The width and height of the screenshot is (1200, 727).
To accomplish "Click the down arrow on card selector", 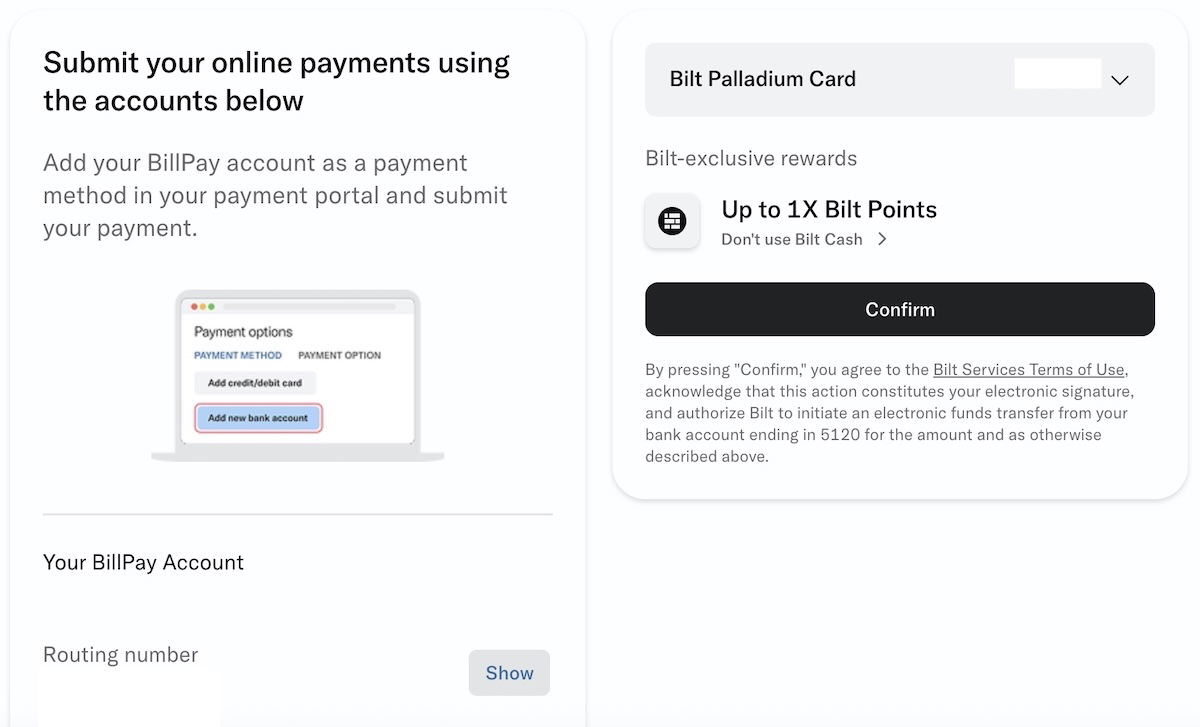I will click(1120, 80).
